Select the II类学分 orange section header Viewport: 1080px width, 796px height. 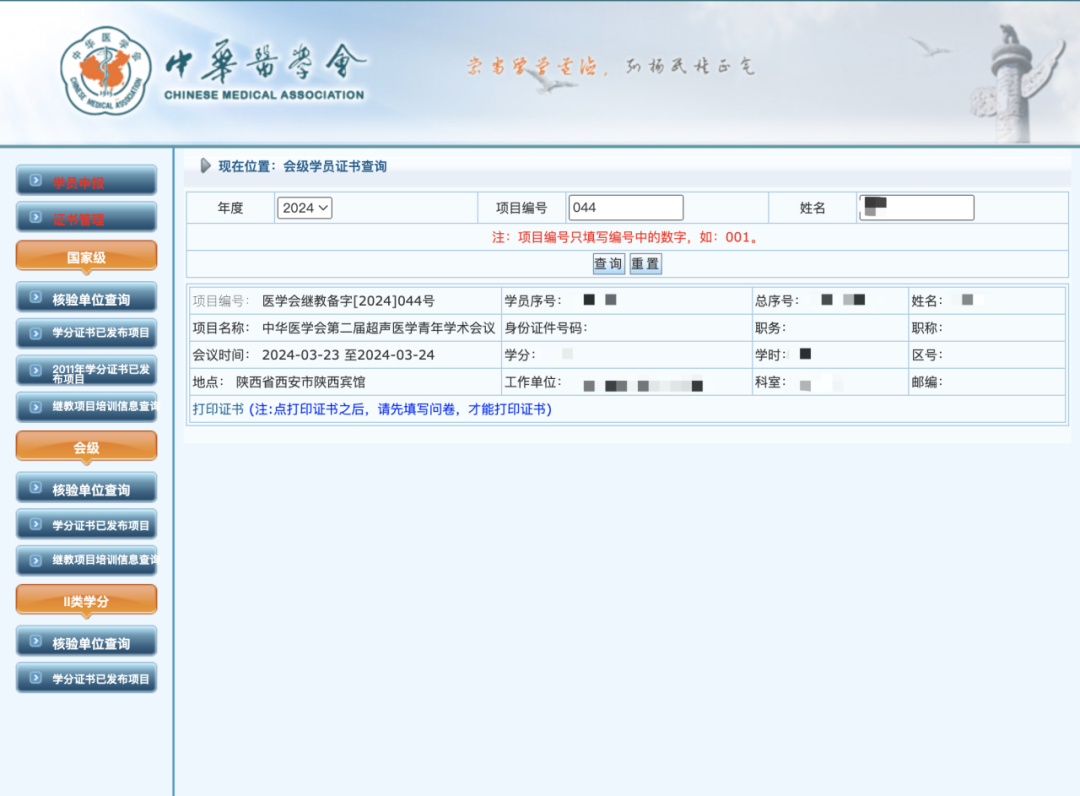coord(87,600)
